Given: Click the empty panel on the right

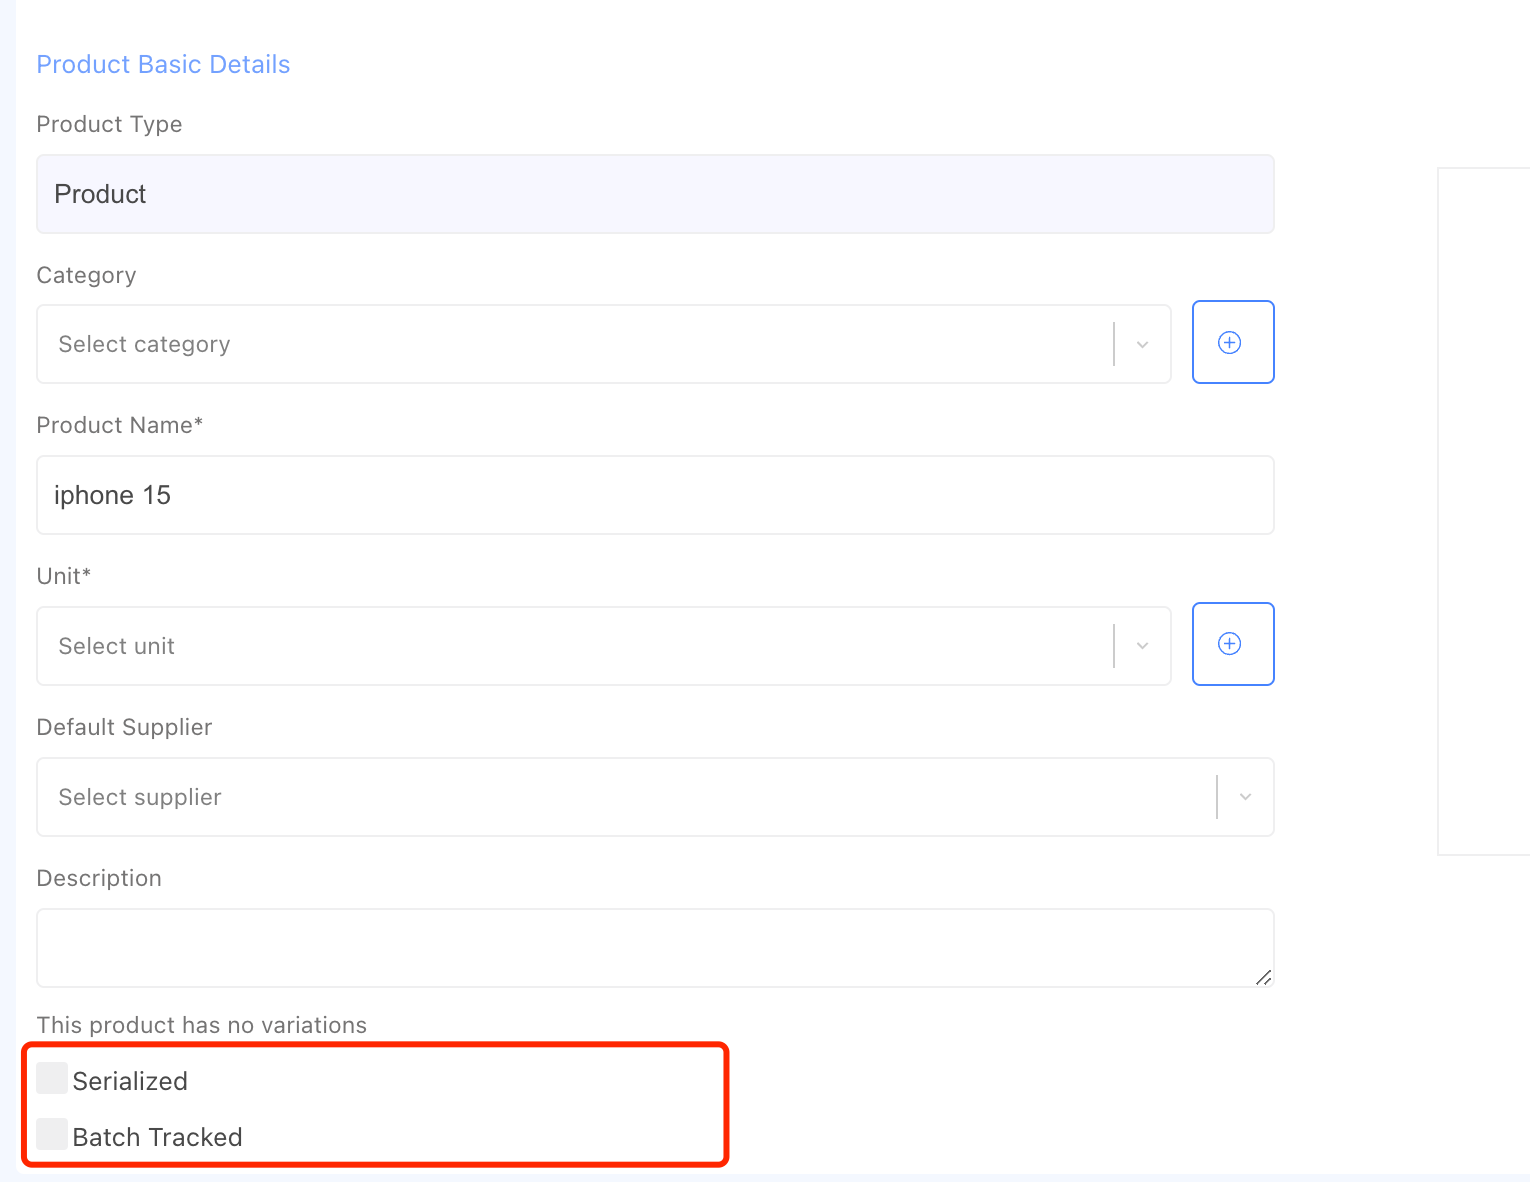Looking at the screenshot, I should pyautogui.click(x=1484, y=510).
